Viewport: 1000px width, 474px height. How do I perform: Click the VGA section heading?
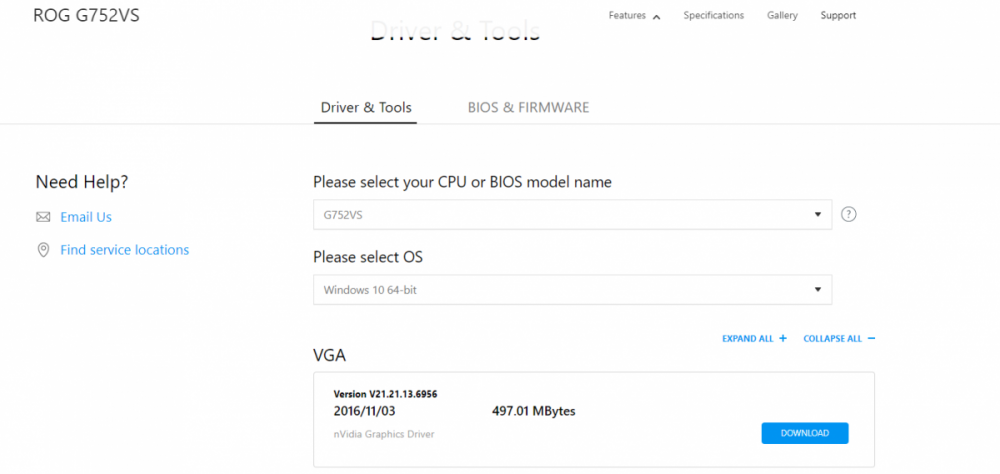[x=329, y=356]
